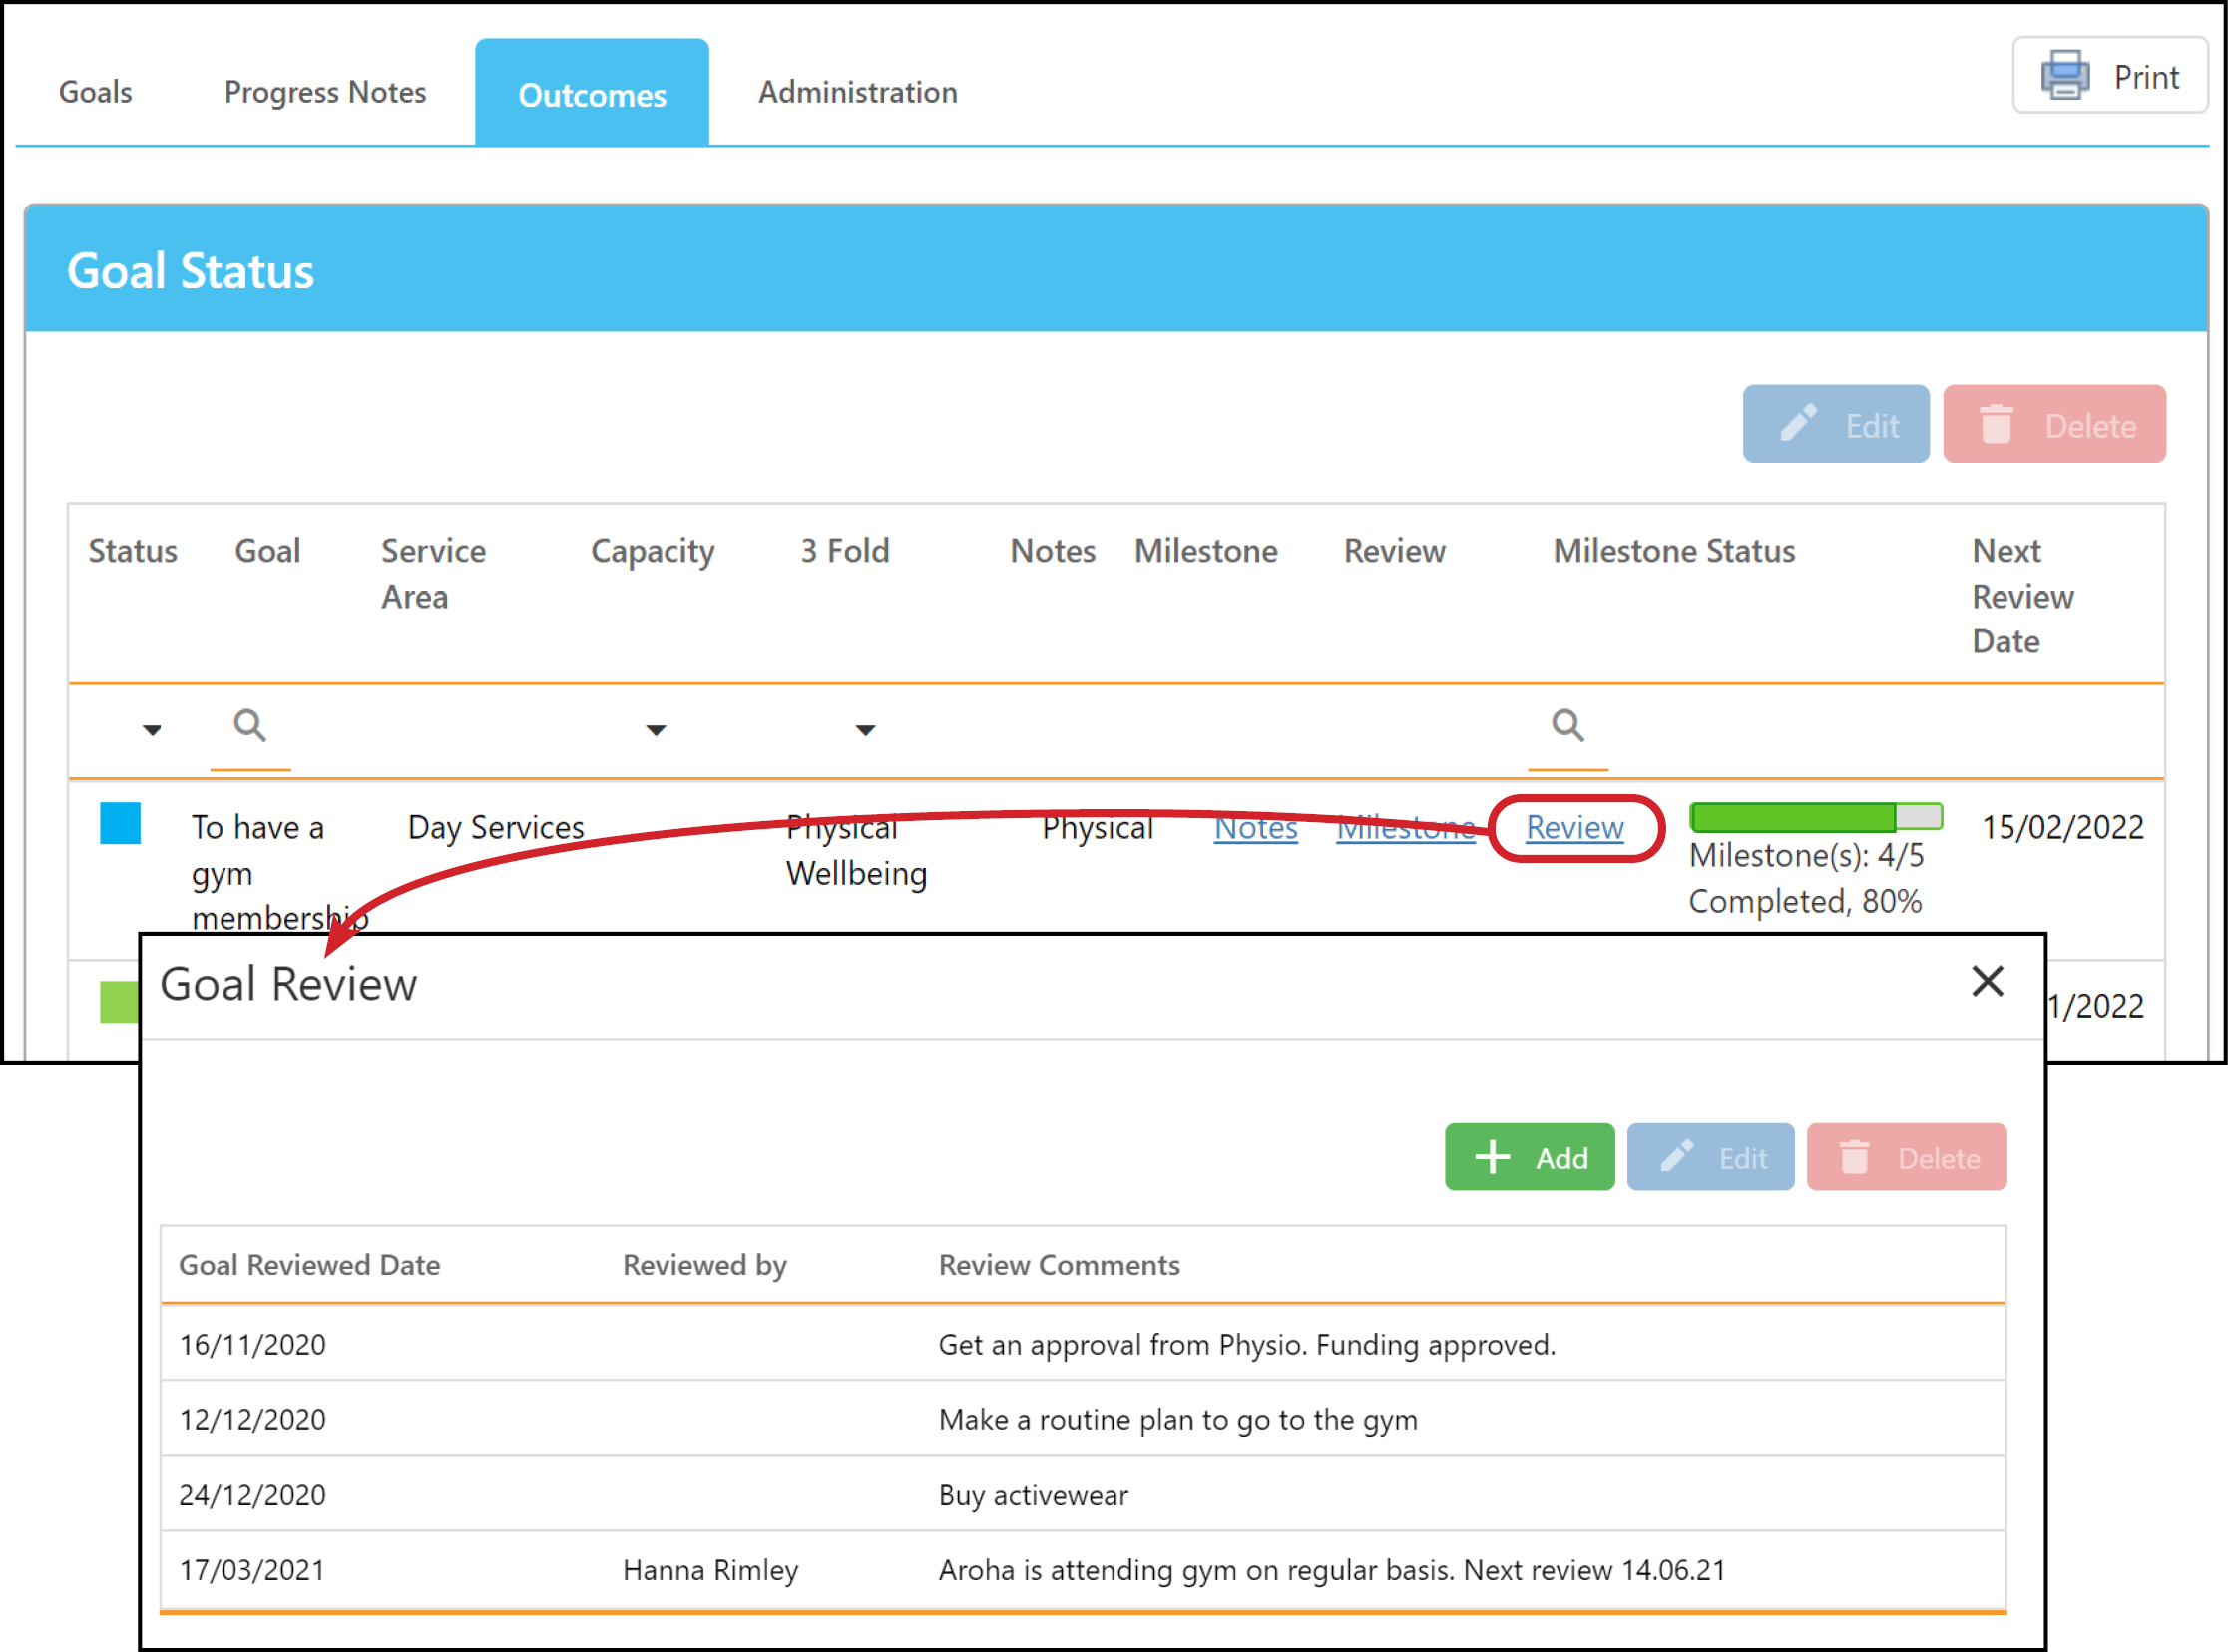Click the Reviewed by column header

pos(705,1265)
